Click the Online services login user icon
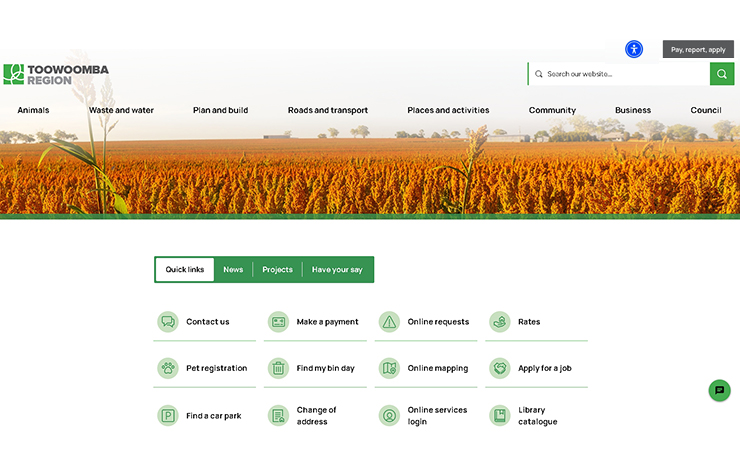740x460 pixels. point(389,416)
